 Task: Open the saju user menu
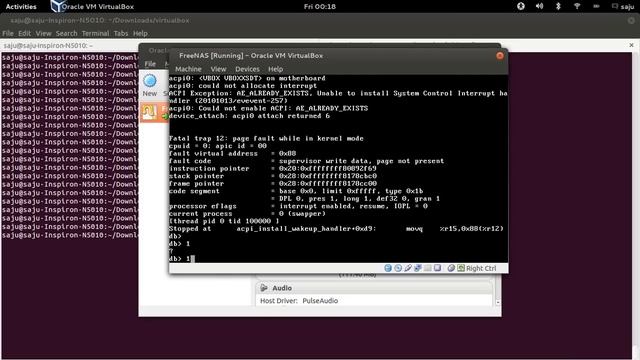pyautogui.click(x=623, y=7)
